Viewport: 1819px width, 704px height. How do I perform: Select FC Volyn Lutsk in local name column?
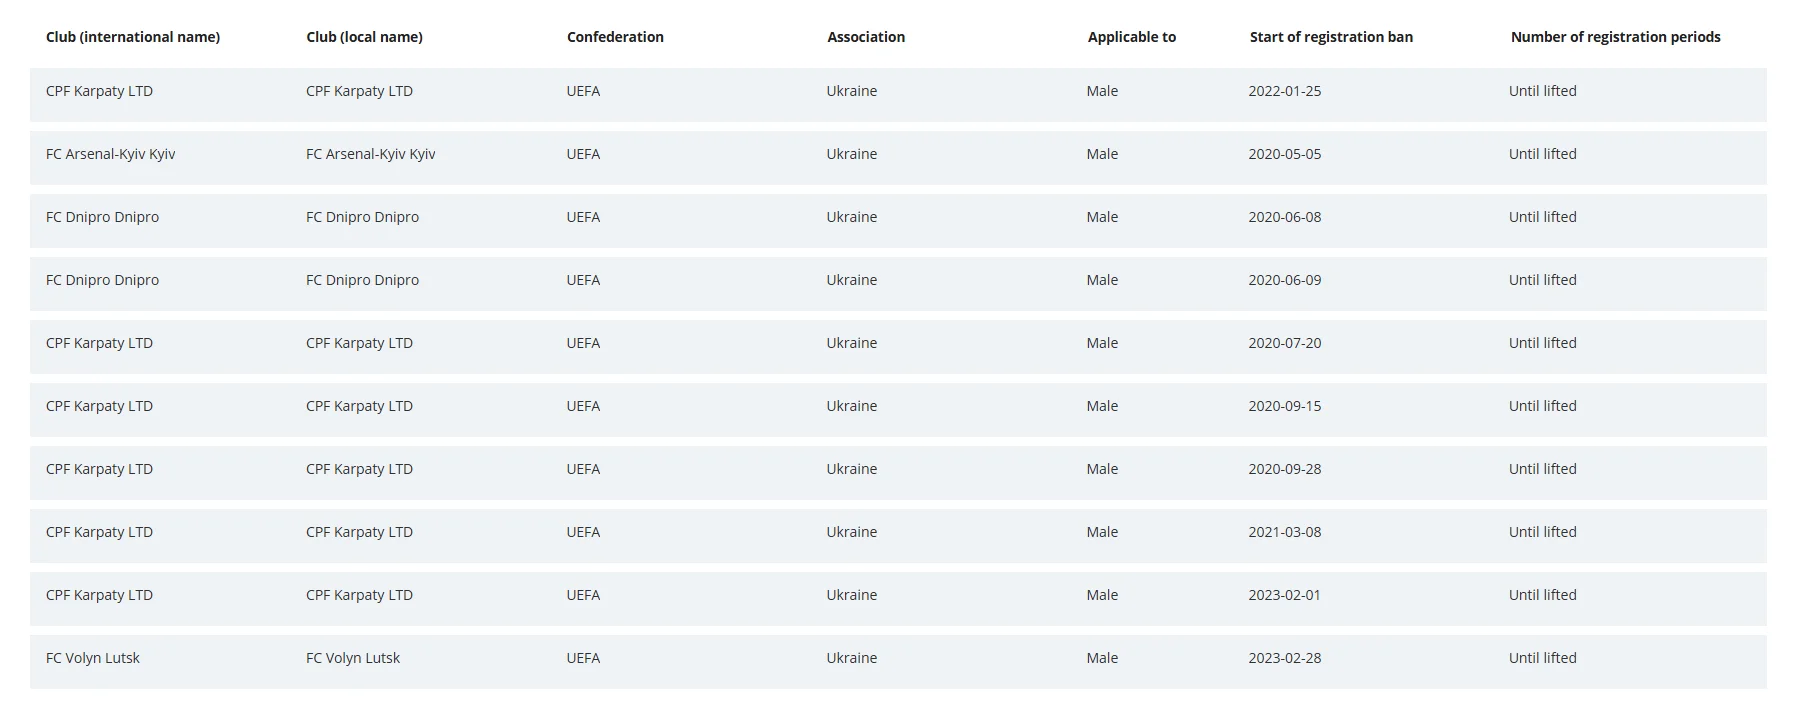[353, 658]
